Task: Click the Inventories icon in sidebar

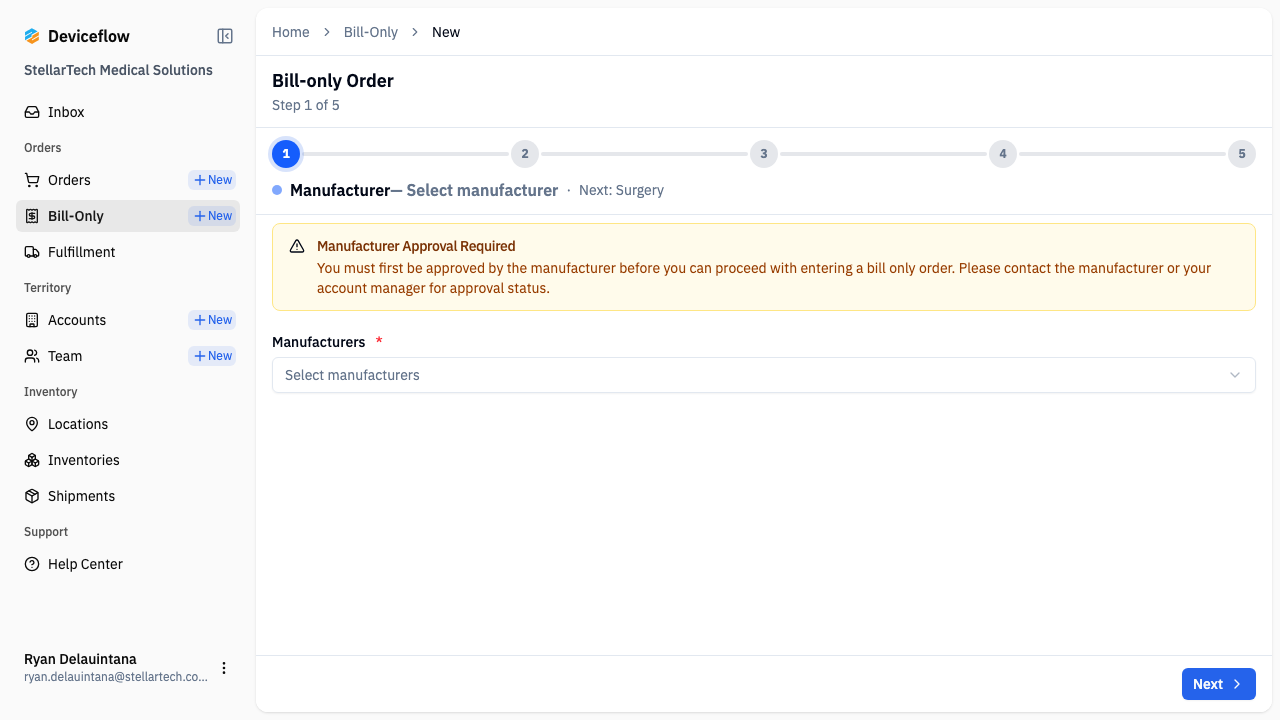Action: coord(31,459)
